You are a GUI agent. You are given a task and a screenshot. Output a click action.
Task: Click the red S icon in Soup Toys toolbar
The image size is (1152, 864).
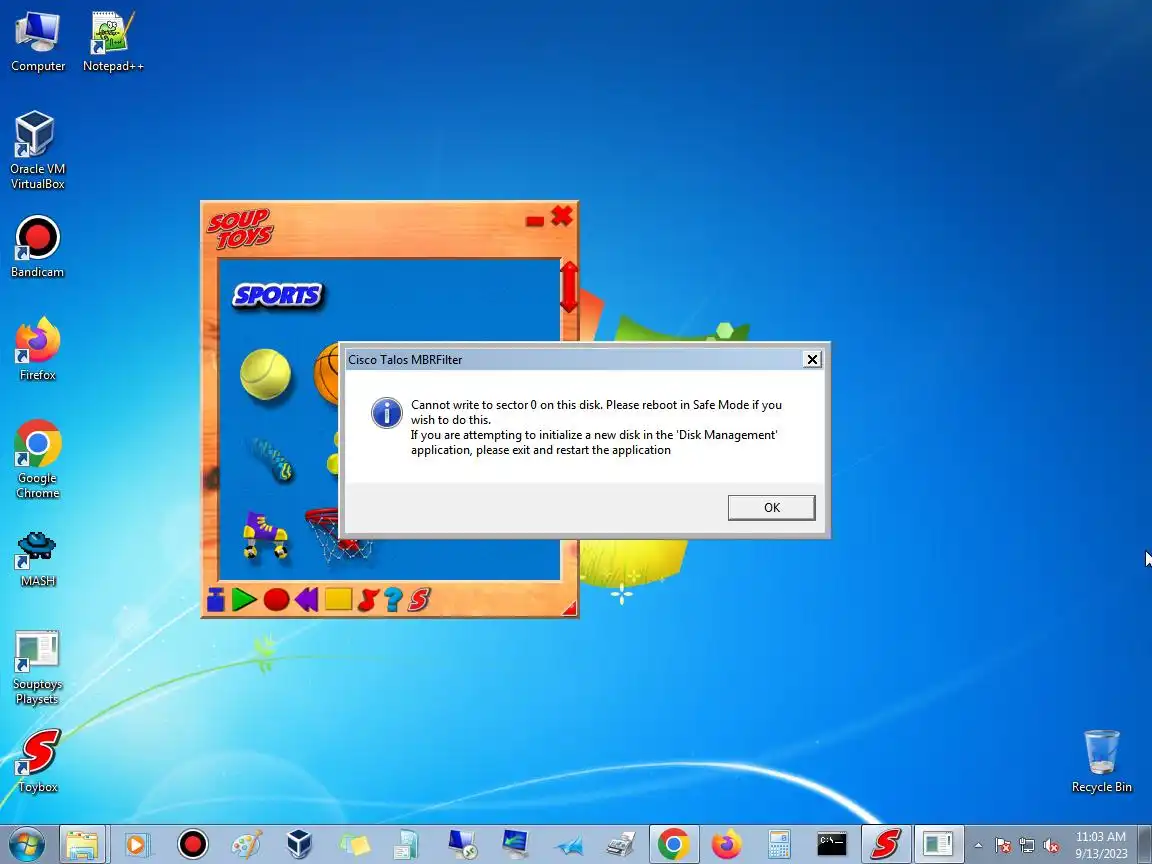point(419,600)
